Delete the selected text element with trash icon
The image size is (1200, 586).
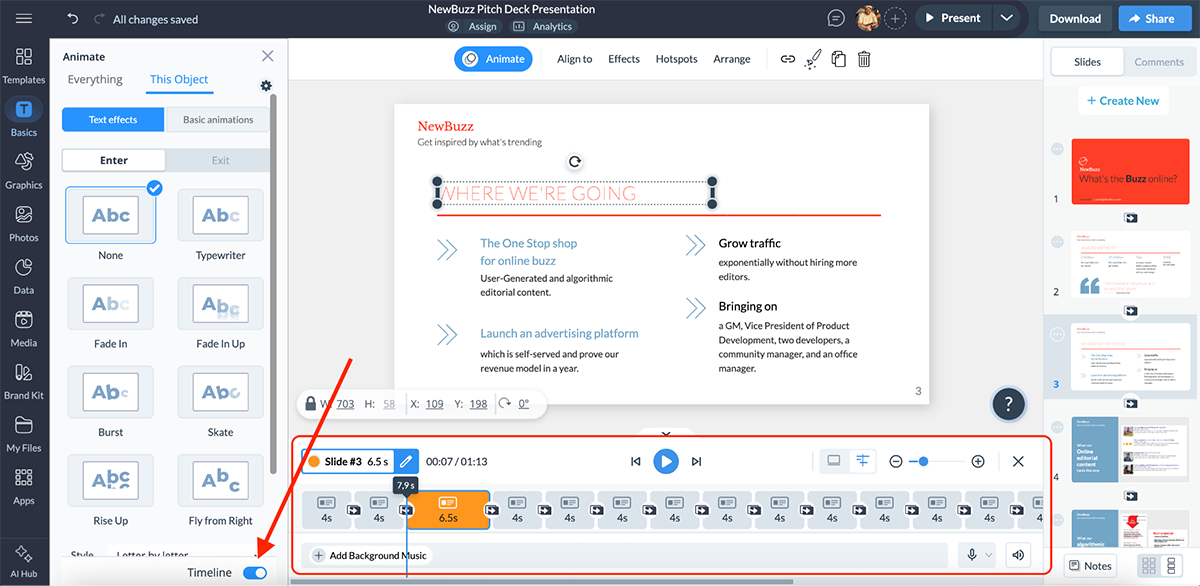[x=863, y=60]
